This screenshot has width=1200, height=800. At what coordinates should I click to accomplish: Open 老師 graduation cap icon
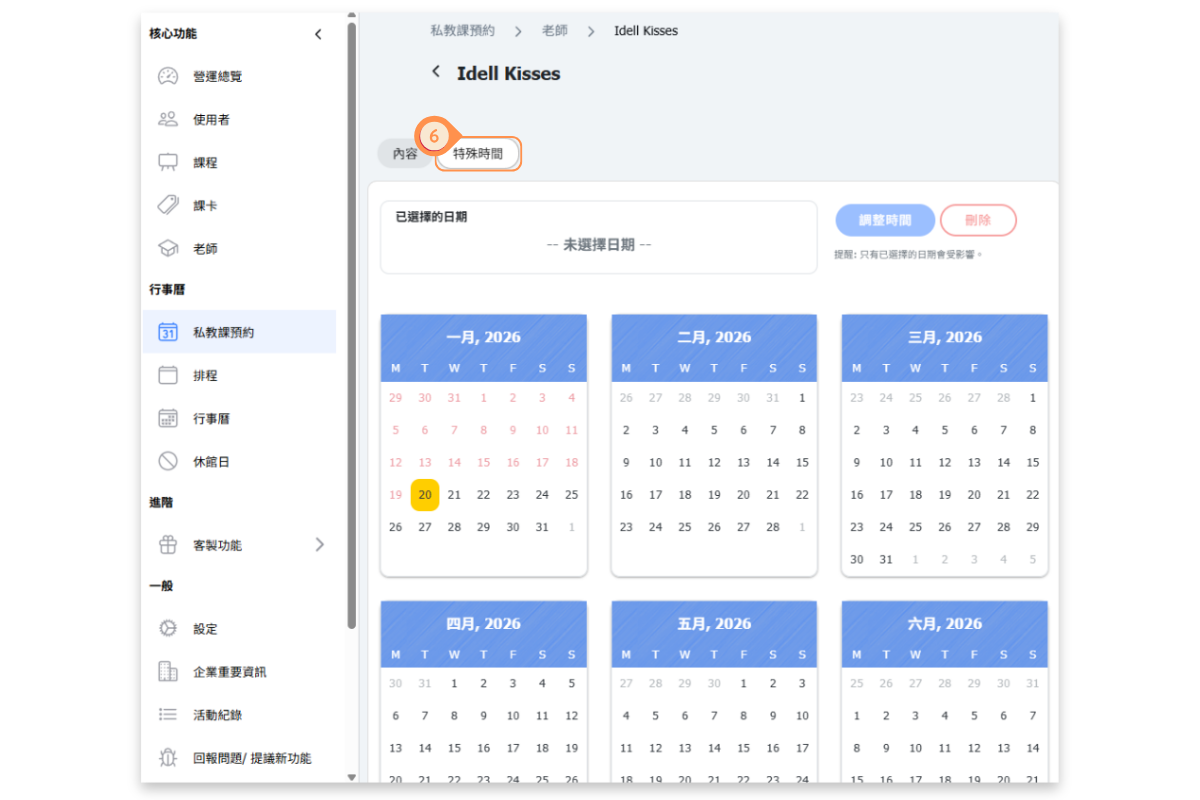[168, 248]
